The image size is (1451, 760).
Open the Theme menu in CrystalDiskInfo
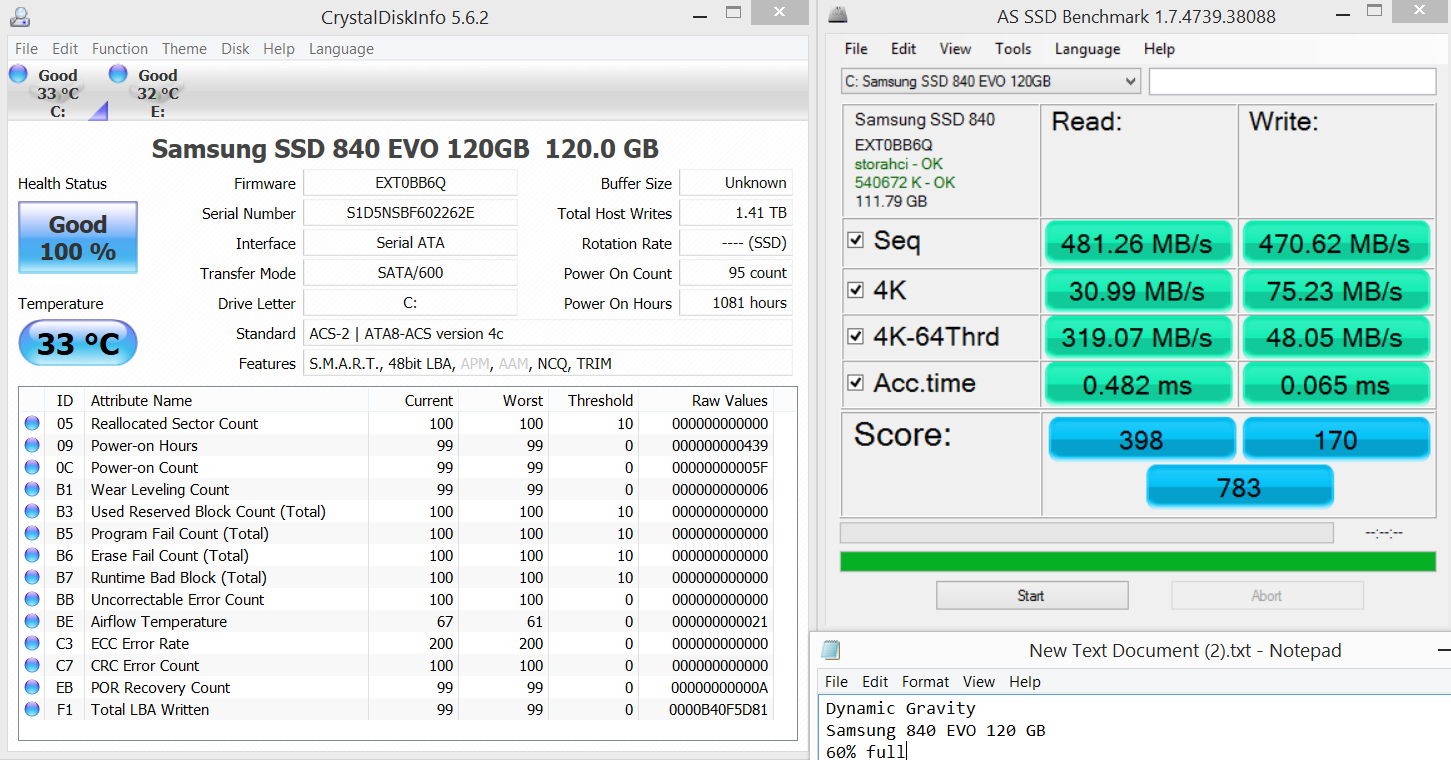pos(184,49)
